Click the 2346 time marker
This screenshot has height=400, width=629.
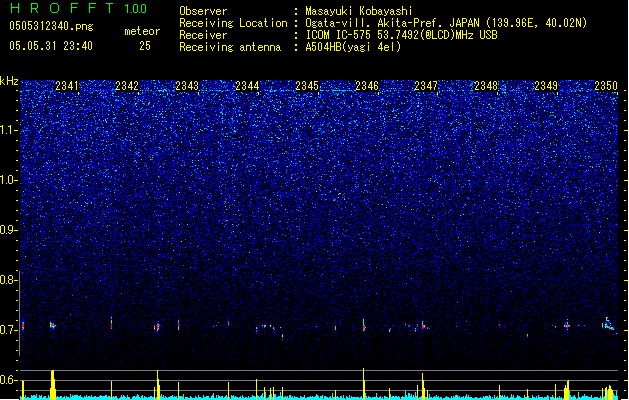(x=367, y=86)
